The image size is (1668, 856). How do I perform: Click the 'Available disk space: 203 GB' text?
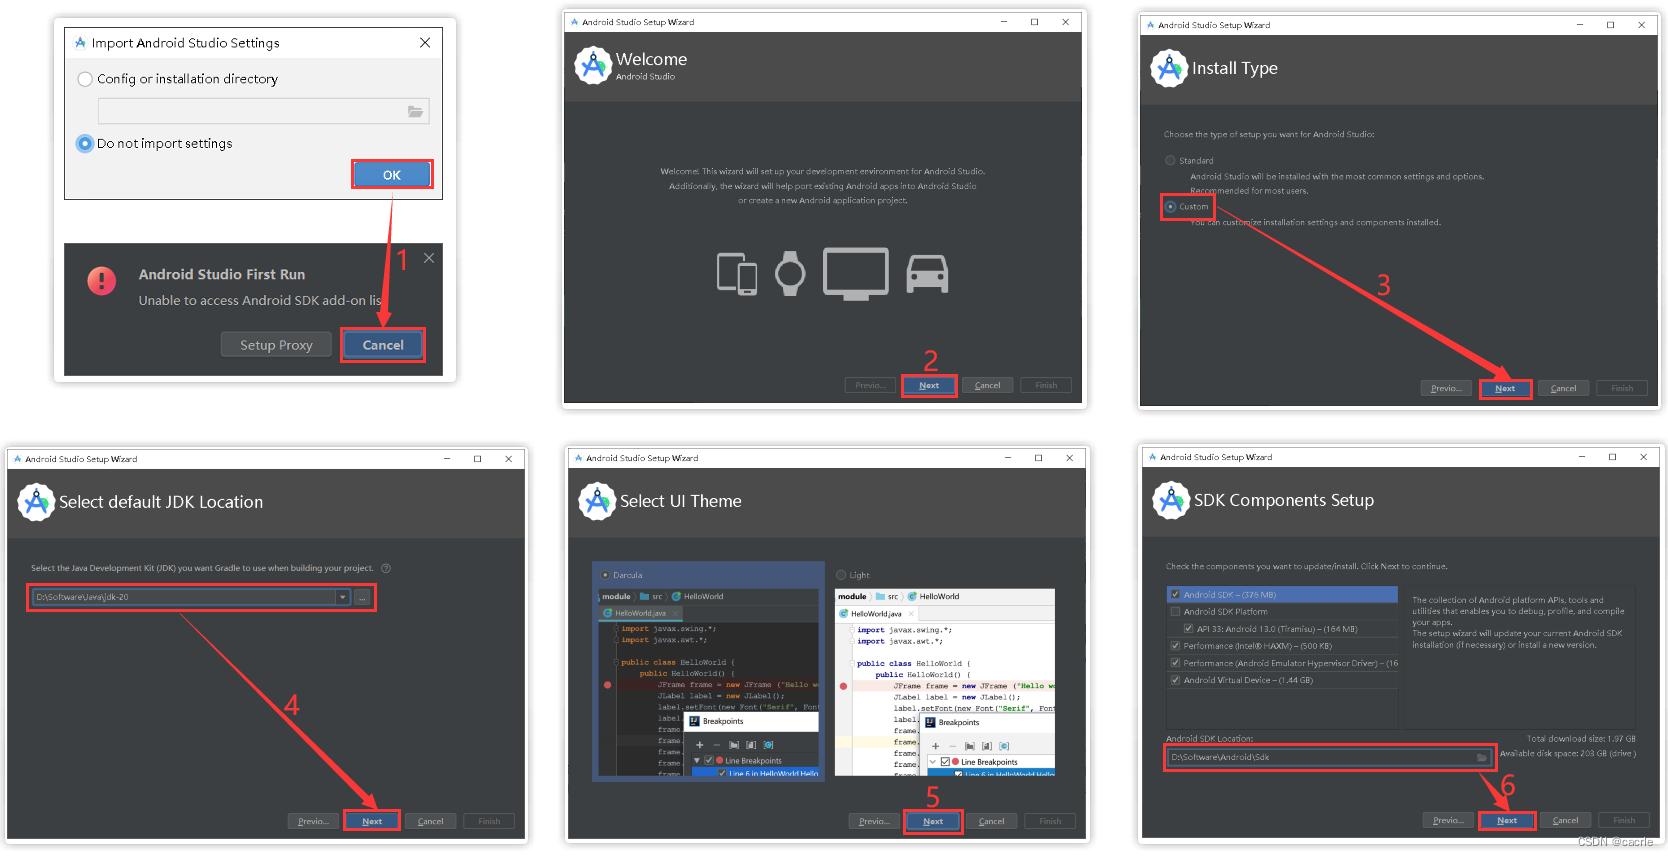pyautogui.click(x=1568, y=754)
